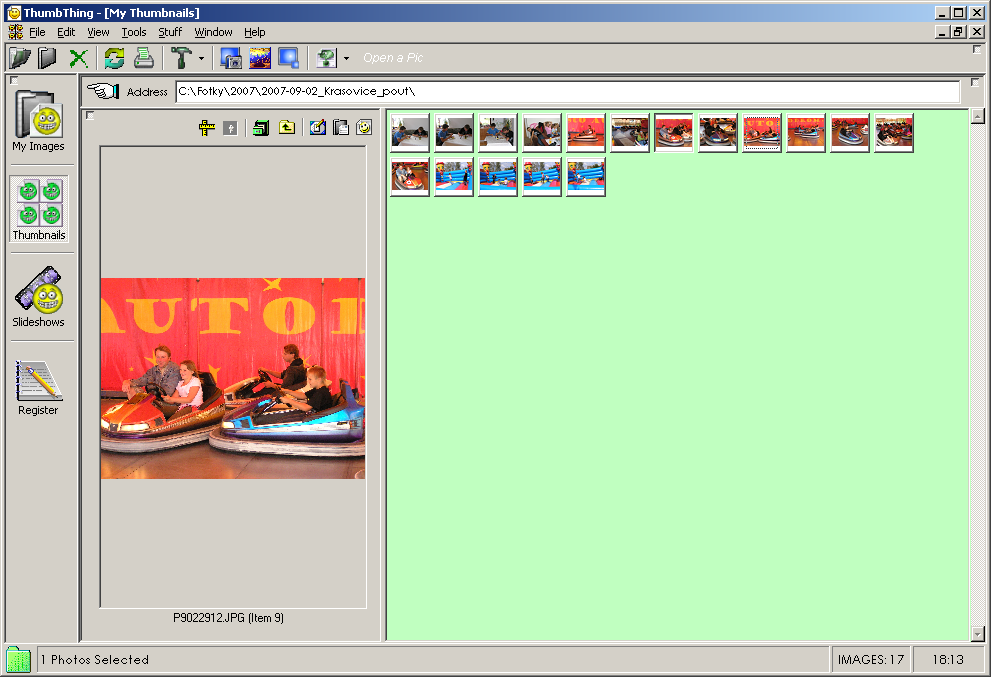Select the seventh thumbnail in top row
The image size is (991, 677).
click(674, 133)
